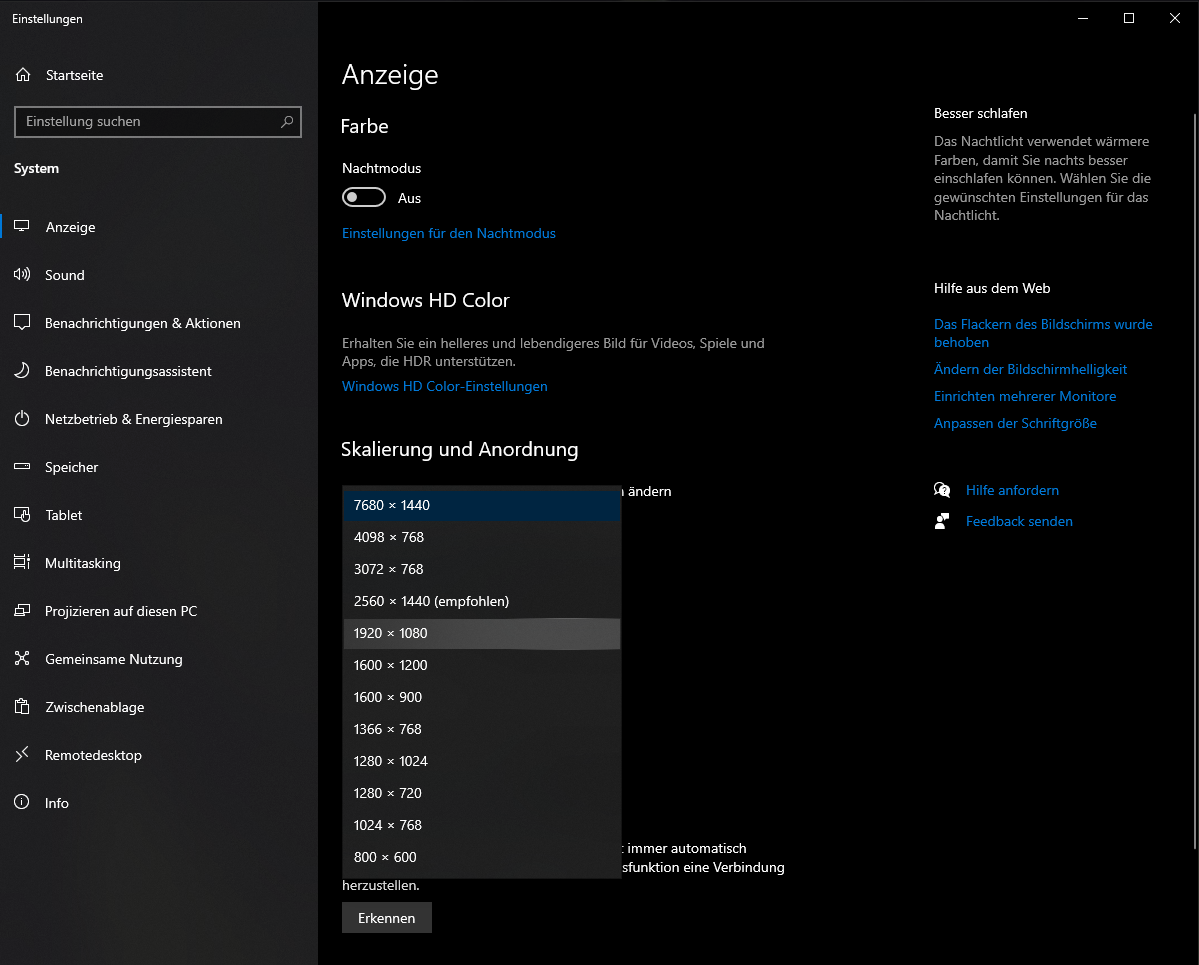Click the search magnifier icon

pyautogui.click(x=287, y=122)
